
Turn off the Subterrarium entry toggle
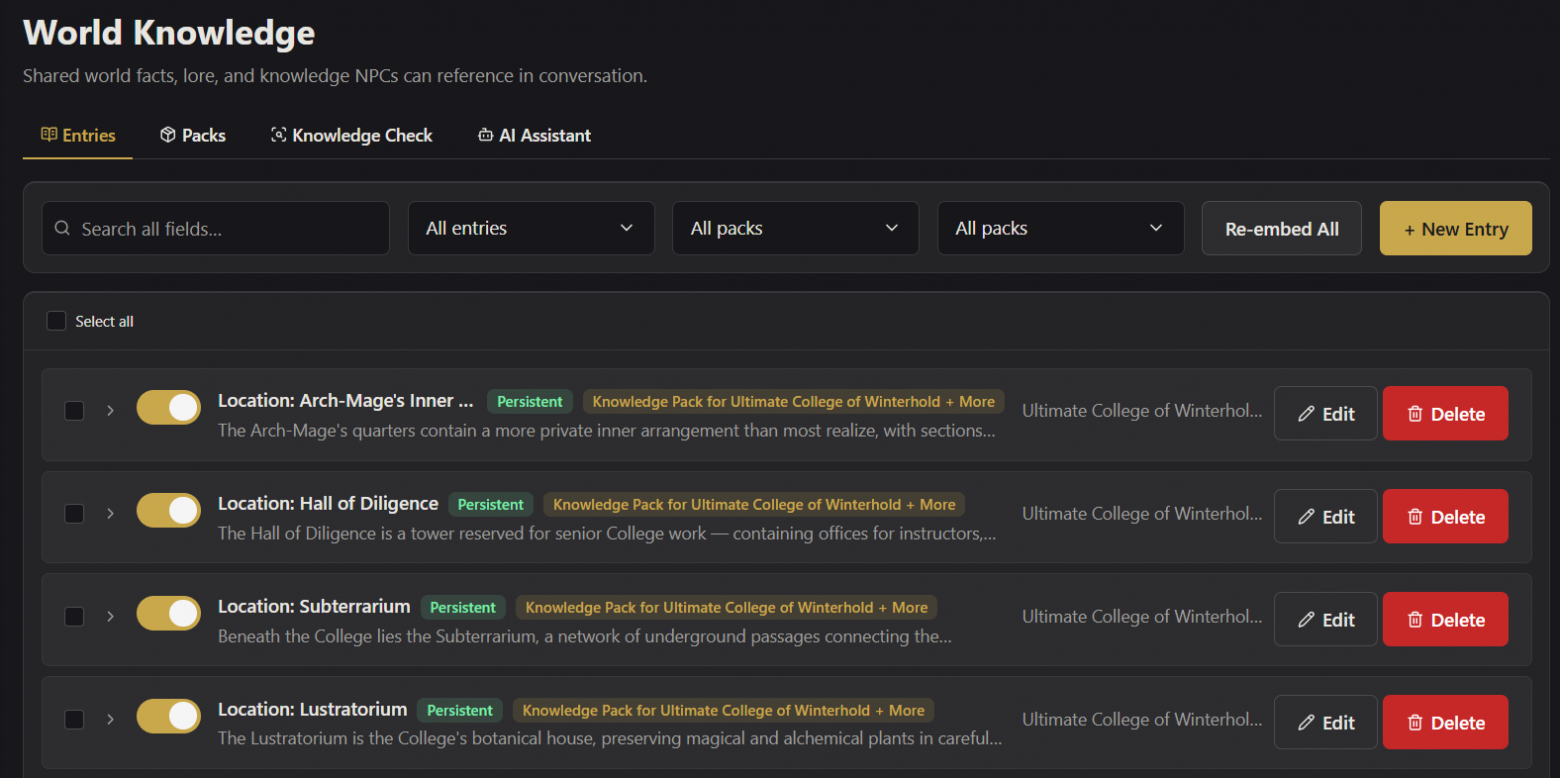(169, 614)
